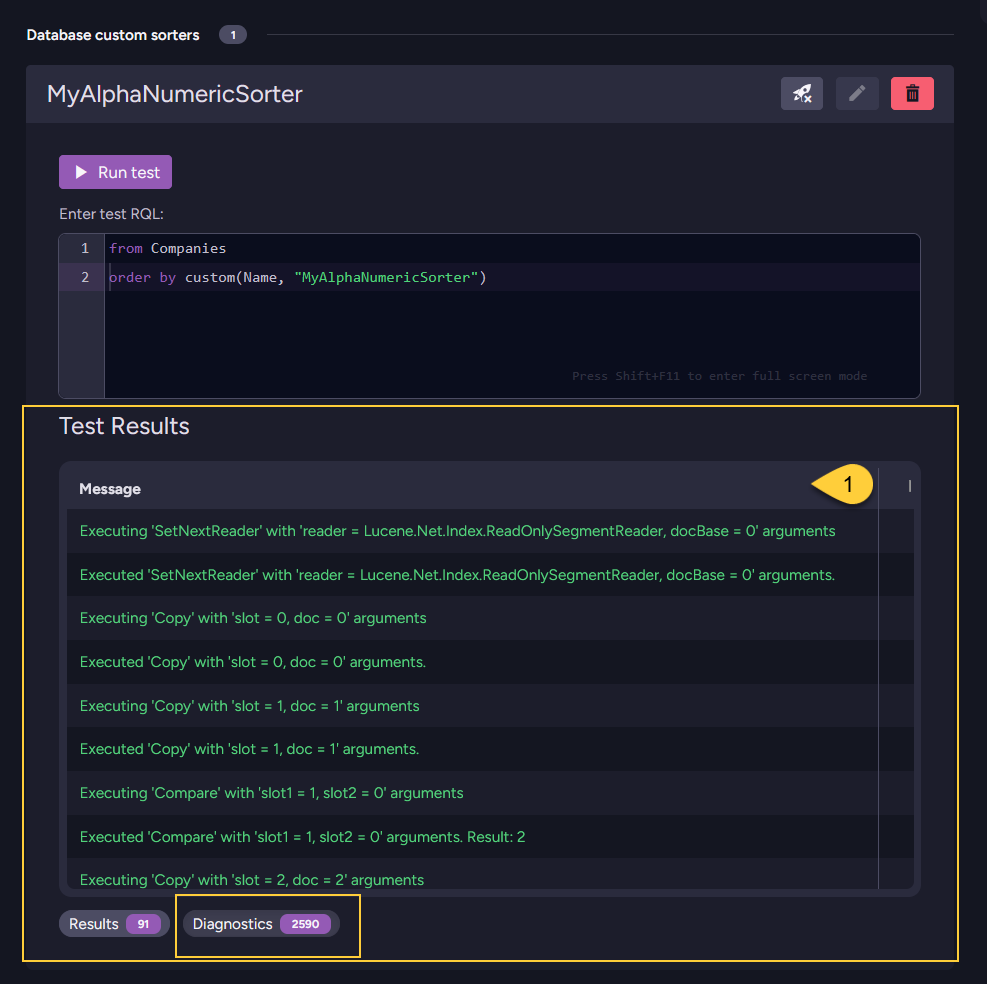This screenshot has width=987, height=984.
Task: Click the Test Results heading
Action: pyautogui.click(x=124, y=426)
